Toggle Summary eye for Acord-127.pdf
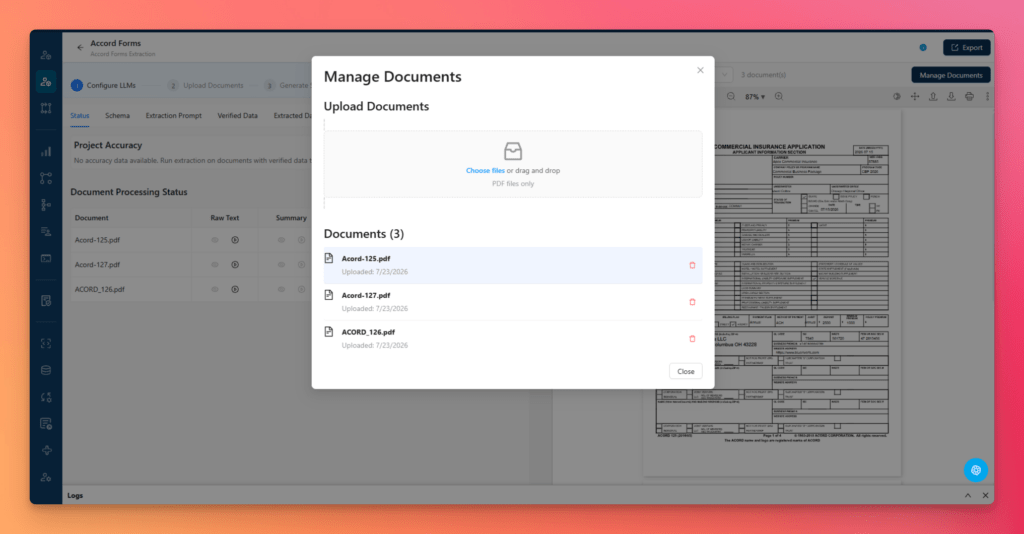 (x=281, y=265)
